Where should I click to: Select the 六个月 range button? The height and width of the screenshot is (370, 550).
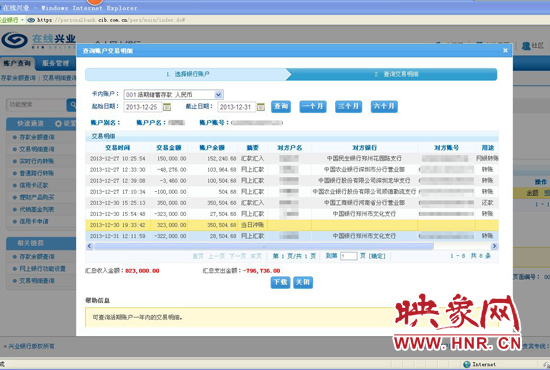click(384, 106)
